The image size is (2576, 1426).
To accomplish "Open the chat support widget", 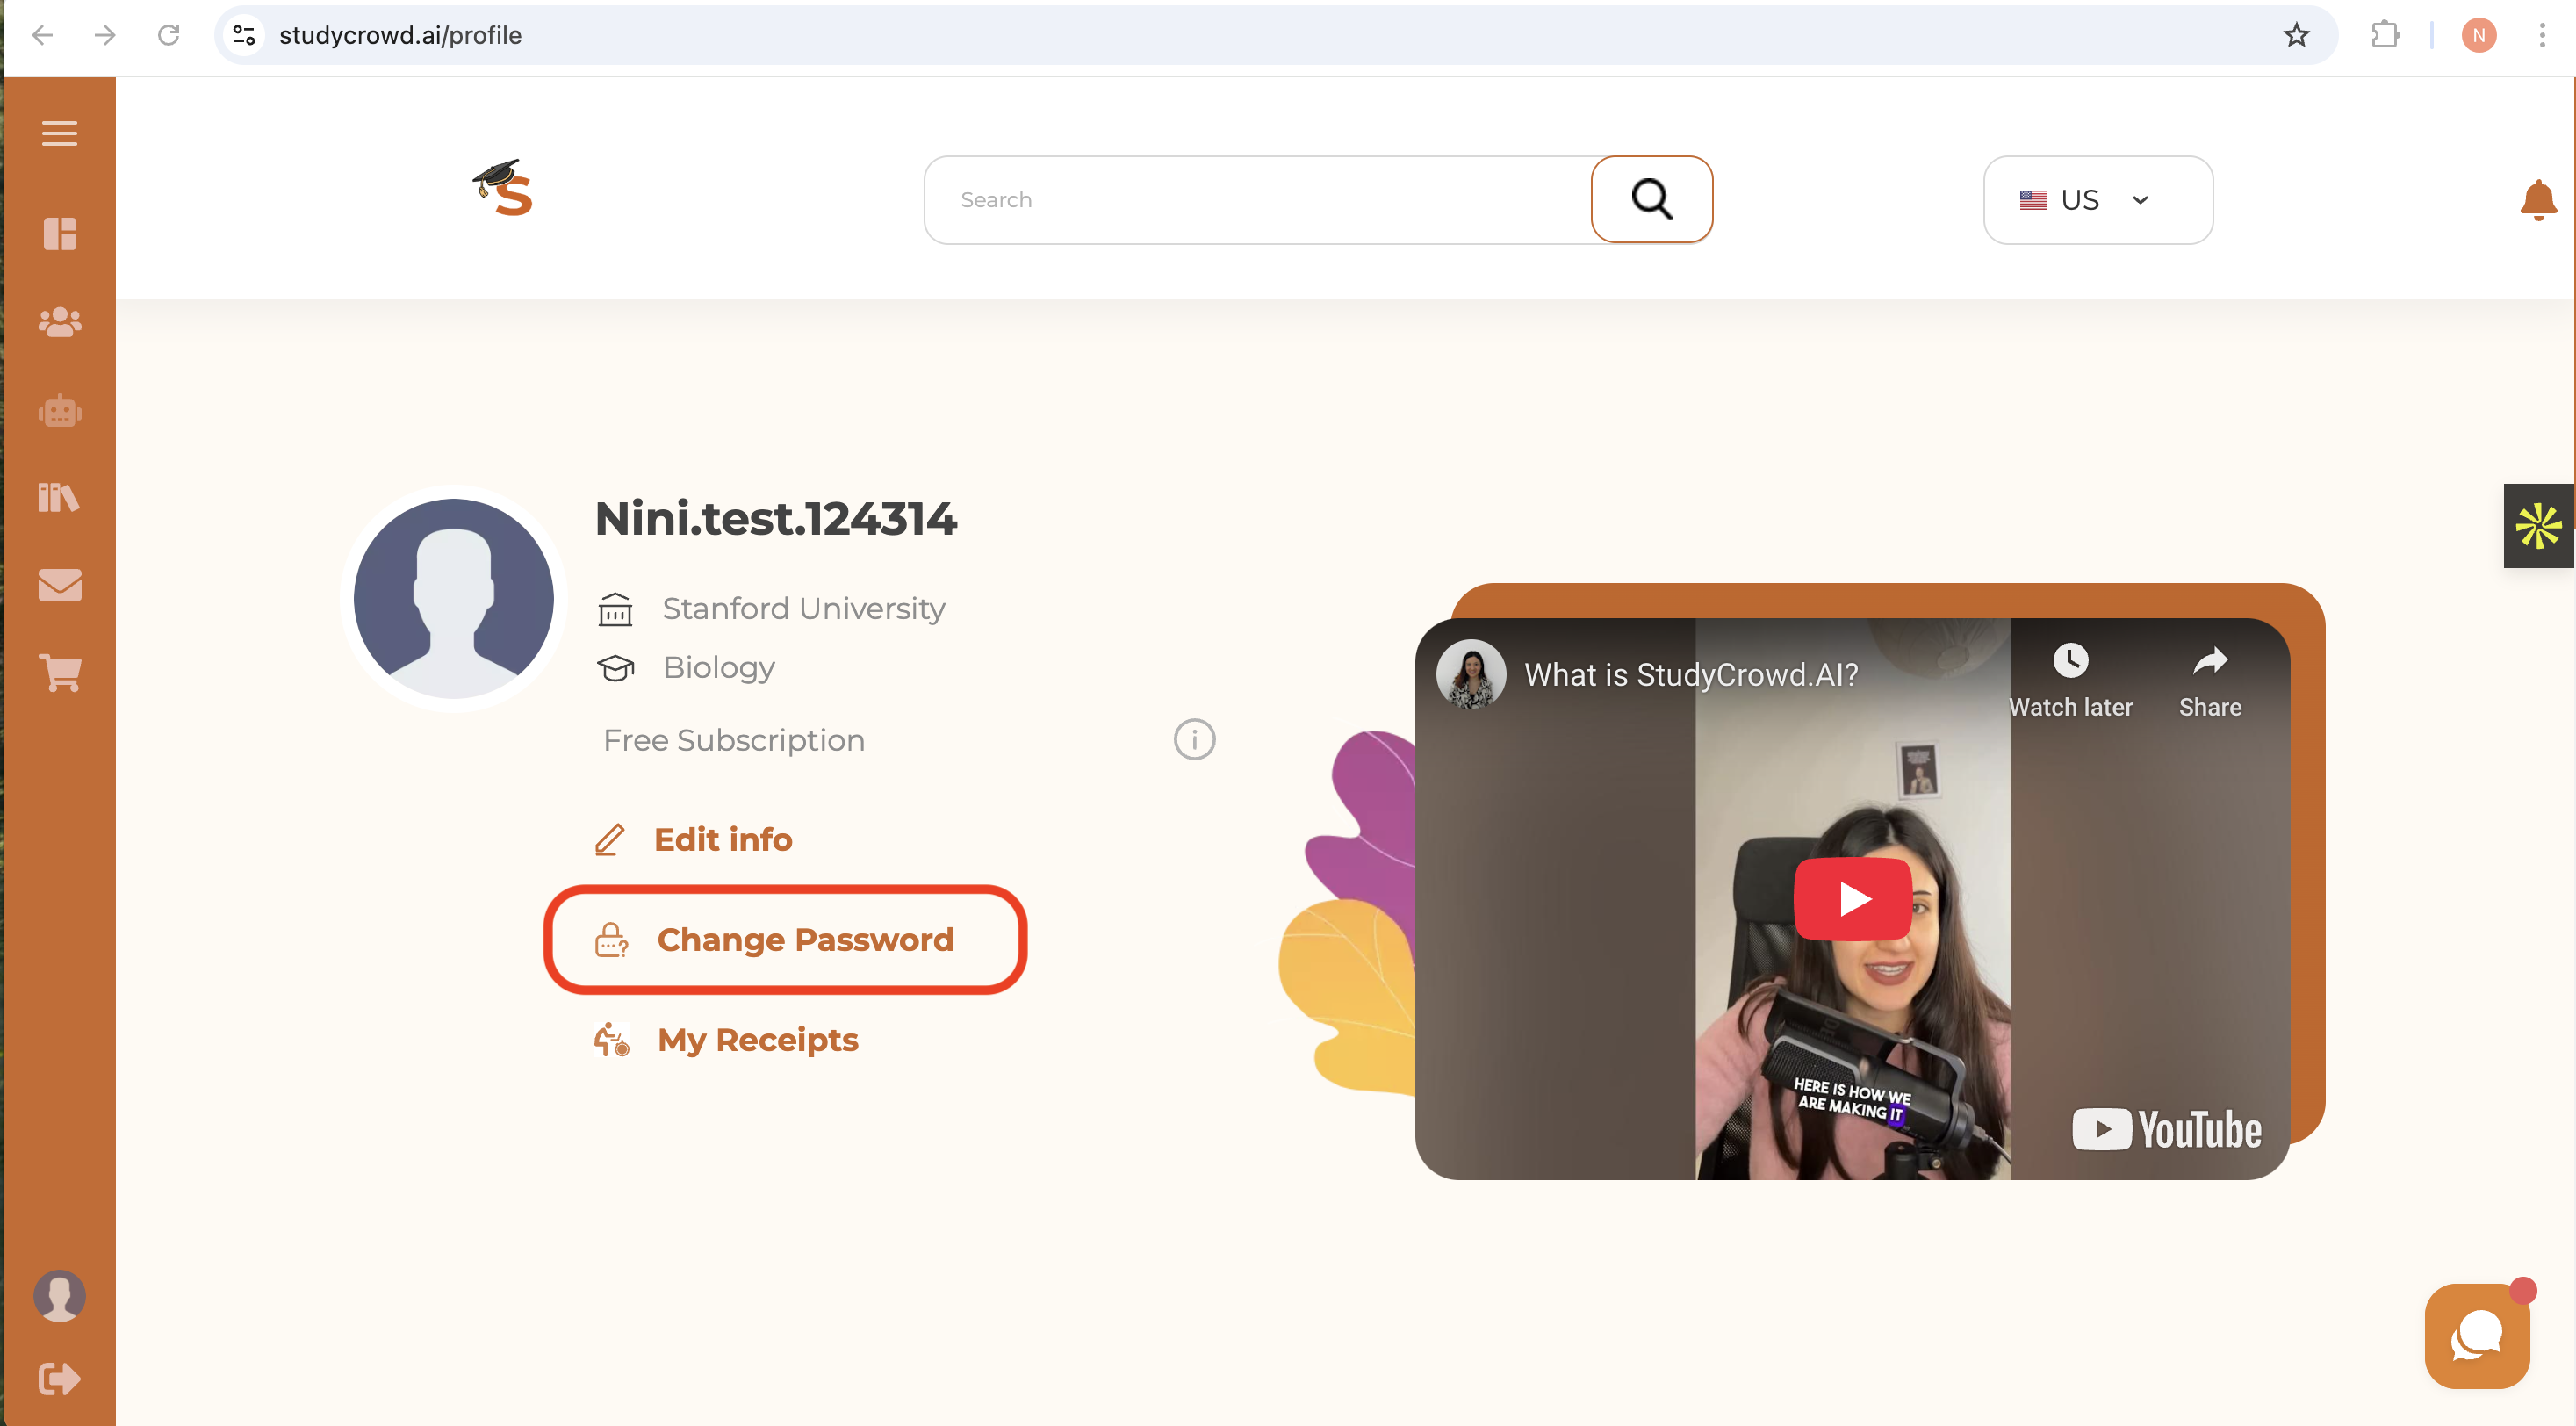I will point(2476,1335).
